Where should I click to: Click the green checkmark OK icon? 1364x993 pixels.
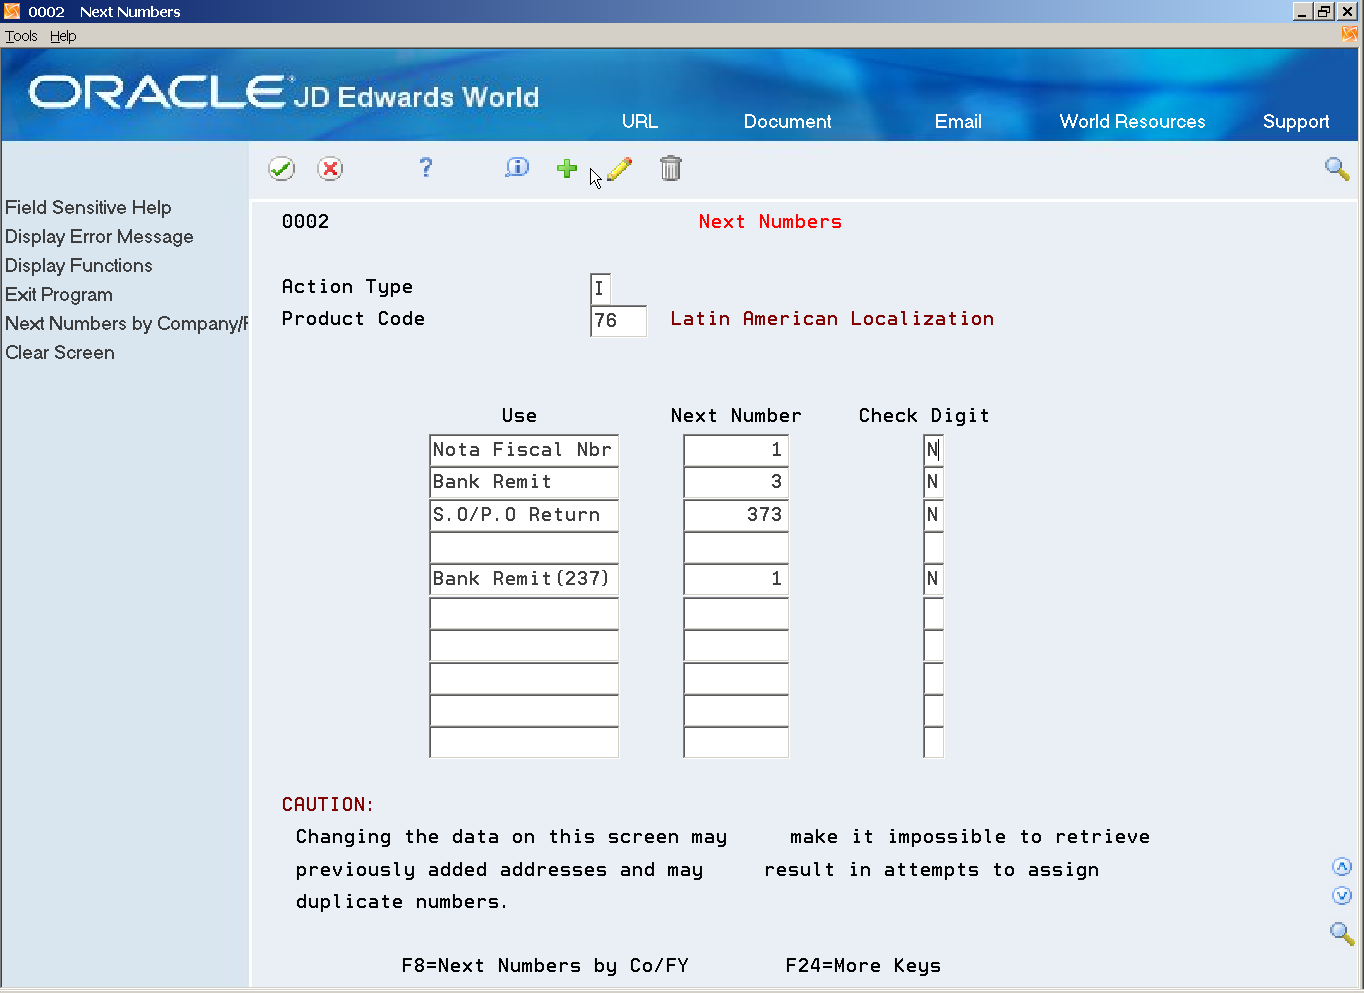(x=281, y=169)
